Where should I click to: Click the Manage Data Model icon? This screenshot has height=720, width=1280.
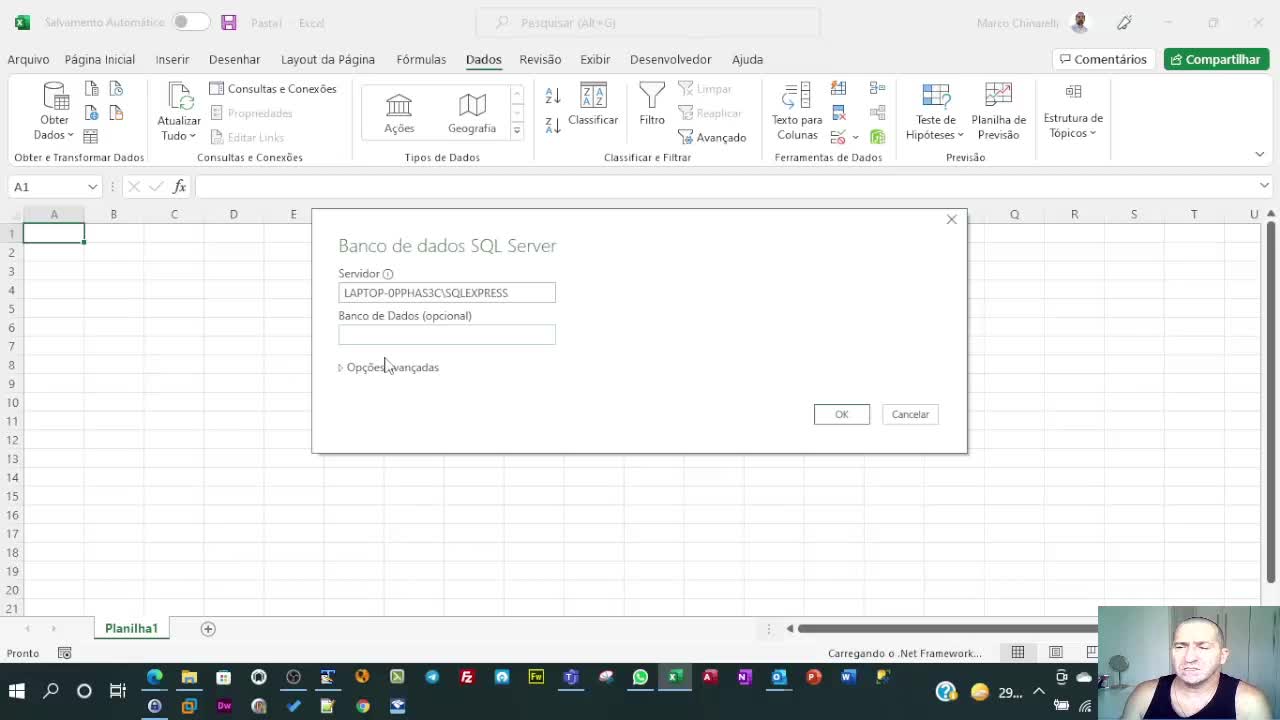pyautogui.click(x=877, y=137)
